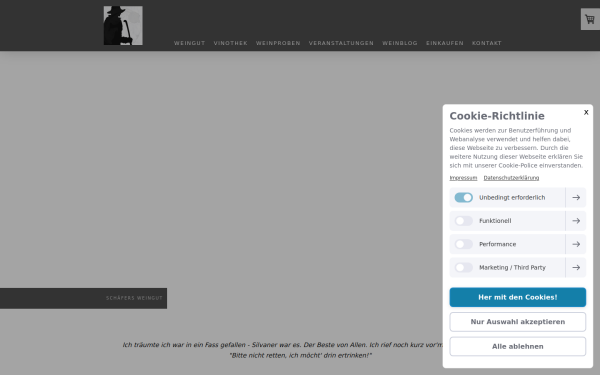Enable the Performance cookies switch
This screenshot has height=375, width=600.
464,244
